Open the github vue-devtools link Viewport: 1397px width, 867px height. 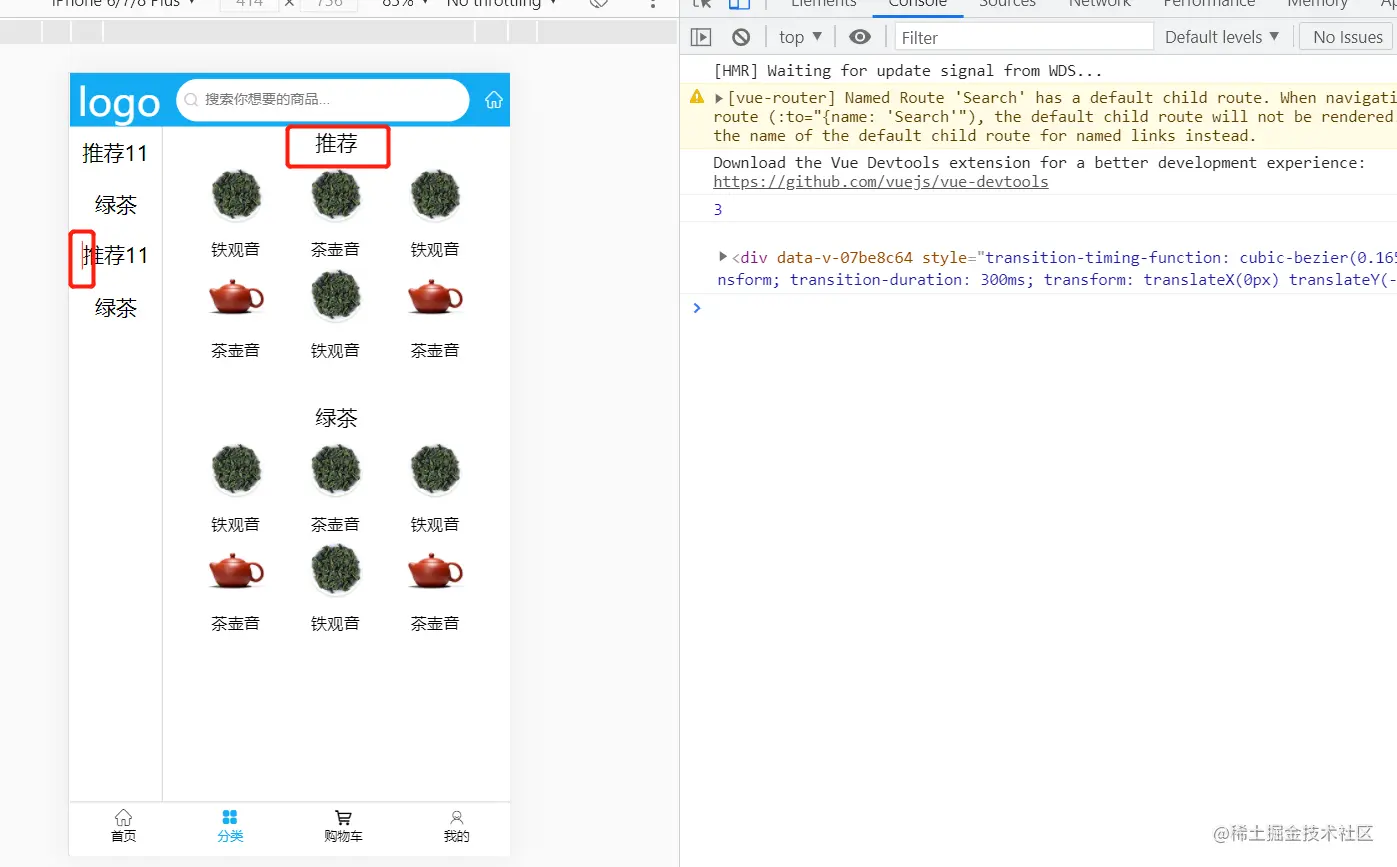[881, 182]
